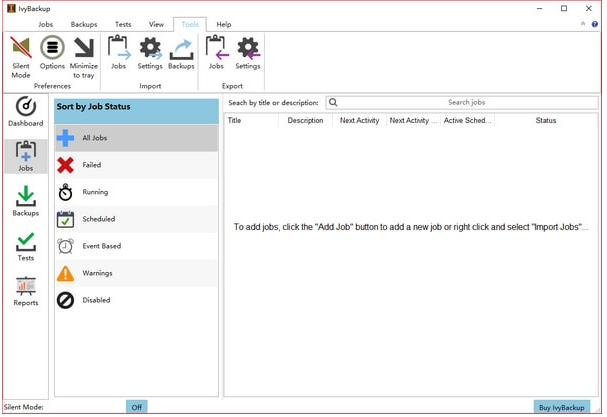Open the Options preferences icon
Viewport: 607px width, 417px height.
coord(52,56)
